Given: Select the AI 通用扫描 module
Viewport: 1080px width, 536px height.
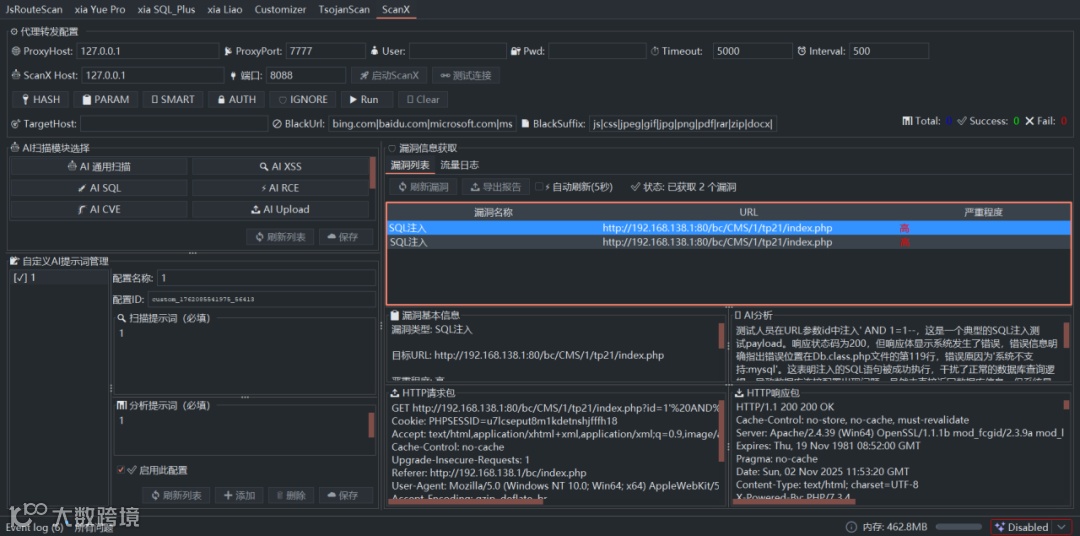Looking at the screenshot, I should (x=98, y=166).
